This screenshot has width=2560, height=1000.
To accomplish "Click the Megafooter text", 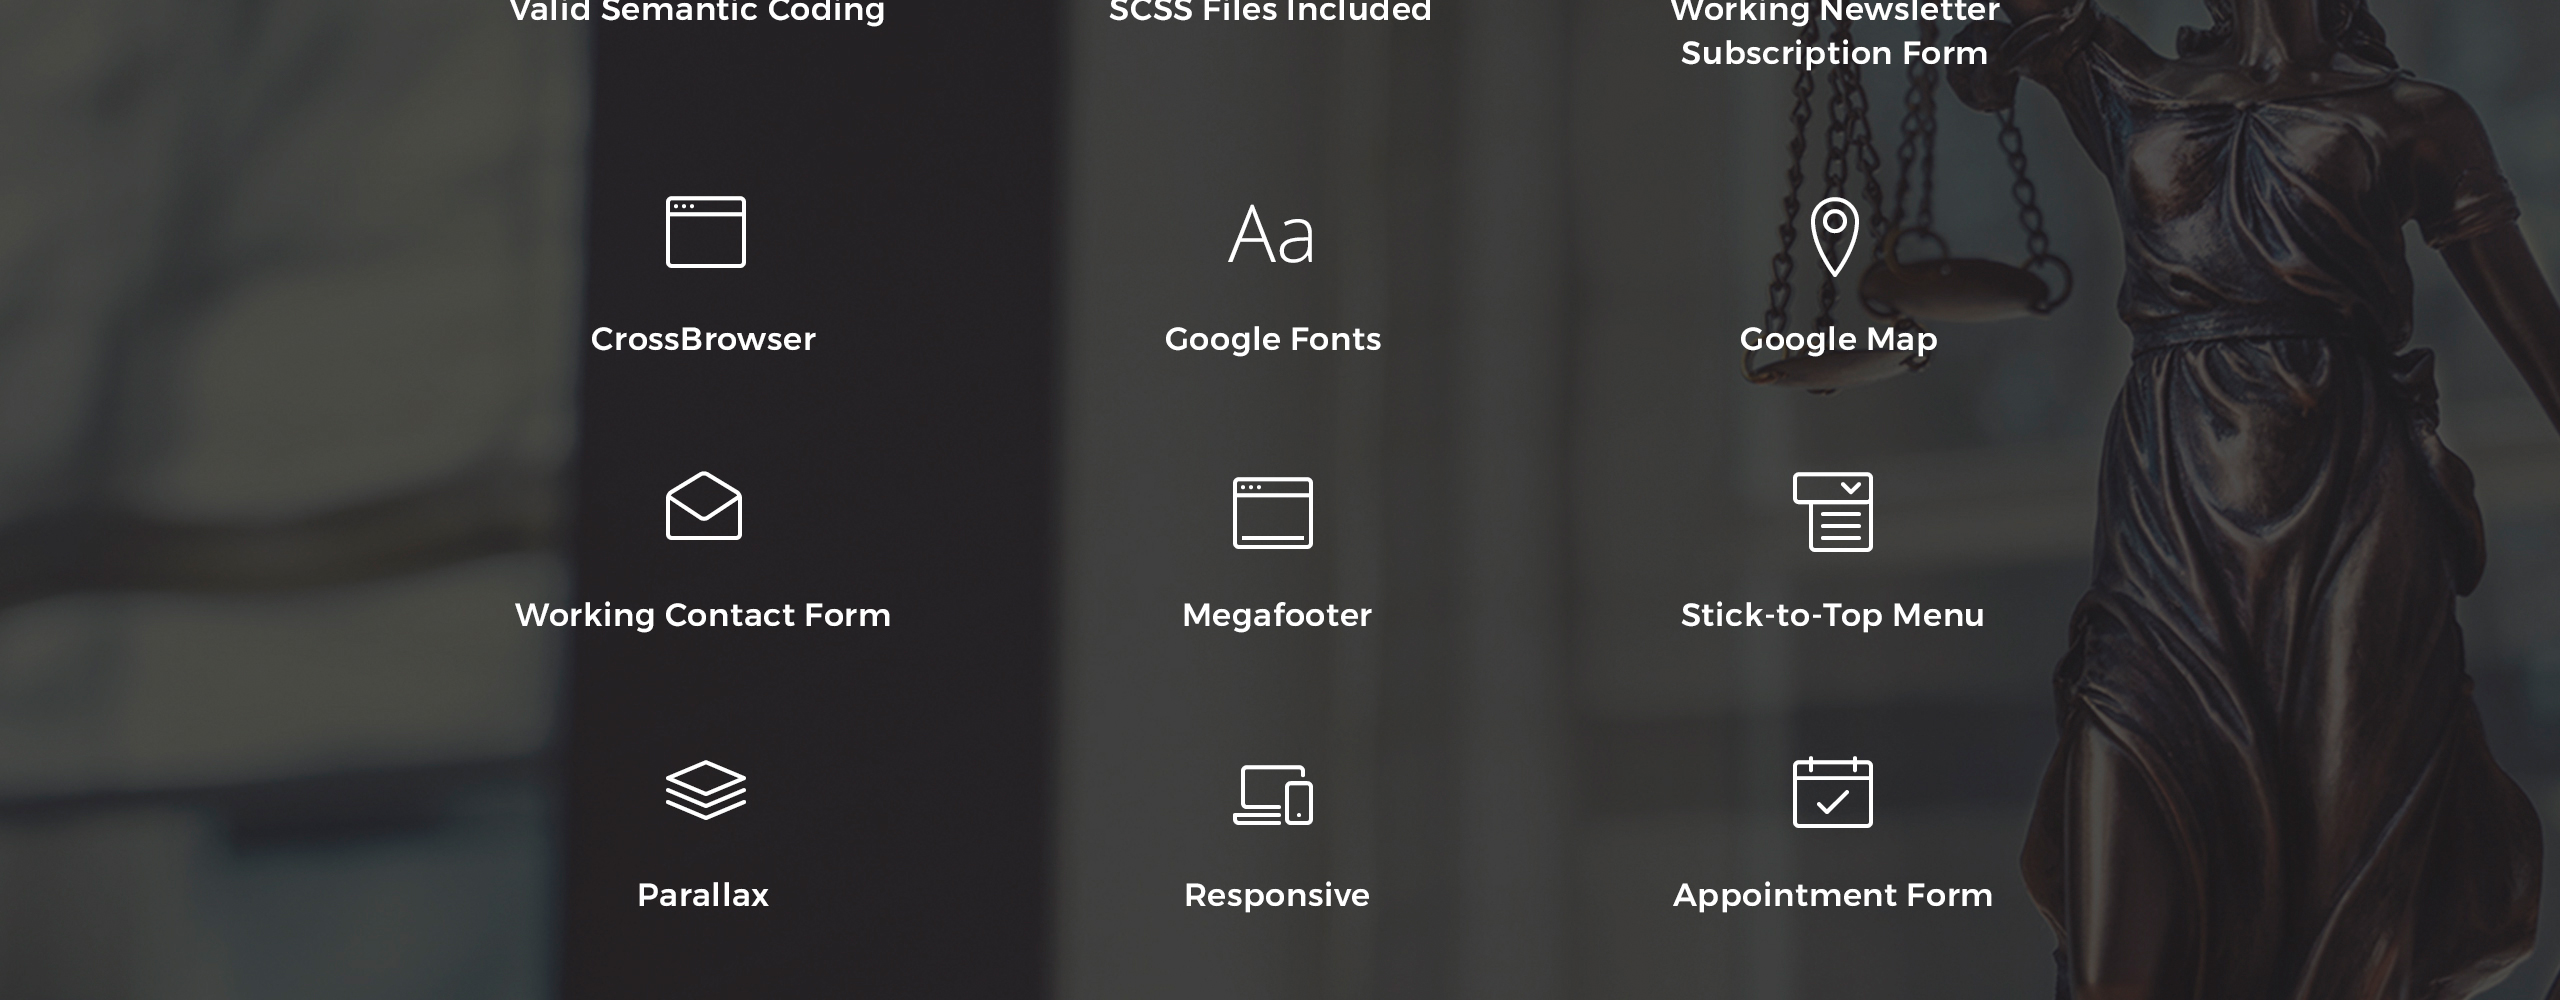I will 1277,615.
